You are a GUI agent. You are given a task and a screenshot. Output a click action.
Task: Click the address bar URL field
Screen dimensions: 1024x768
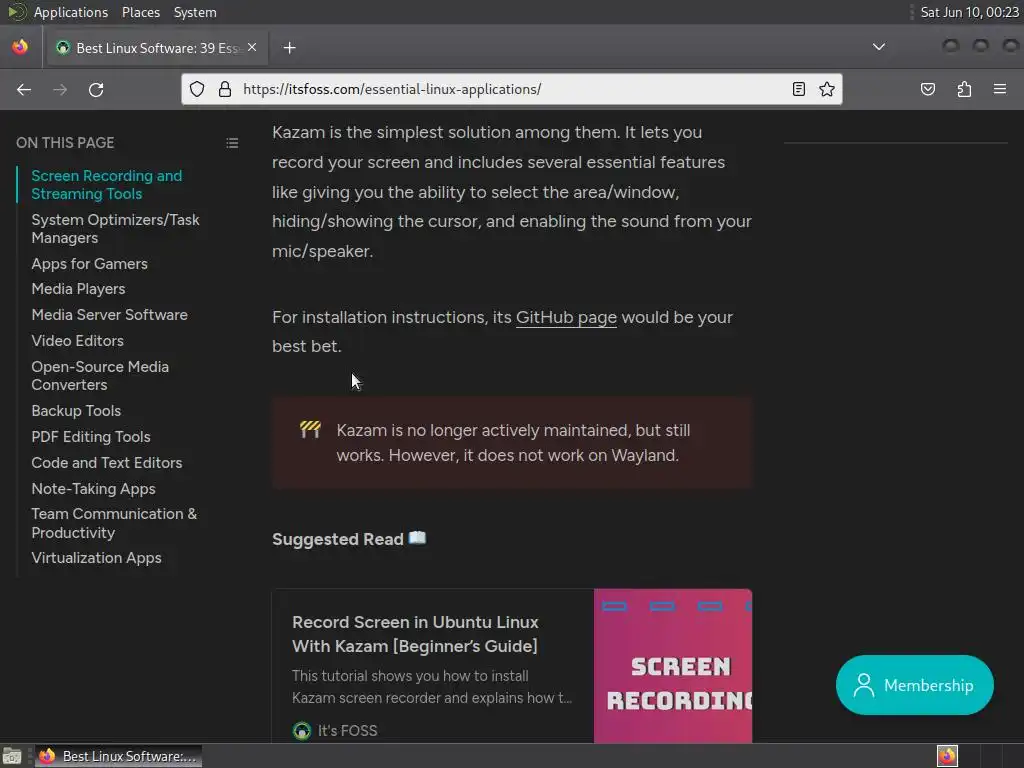pyautogui.click(x=511, y=89)
